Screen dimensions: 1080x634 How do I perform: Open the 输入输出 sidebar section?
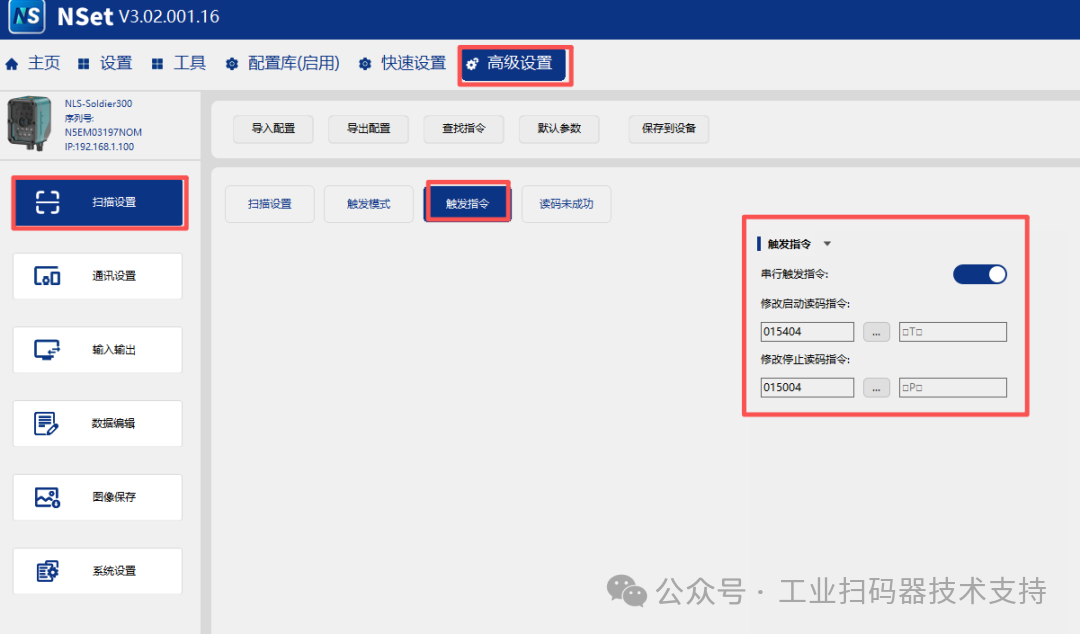point(98,349)
